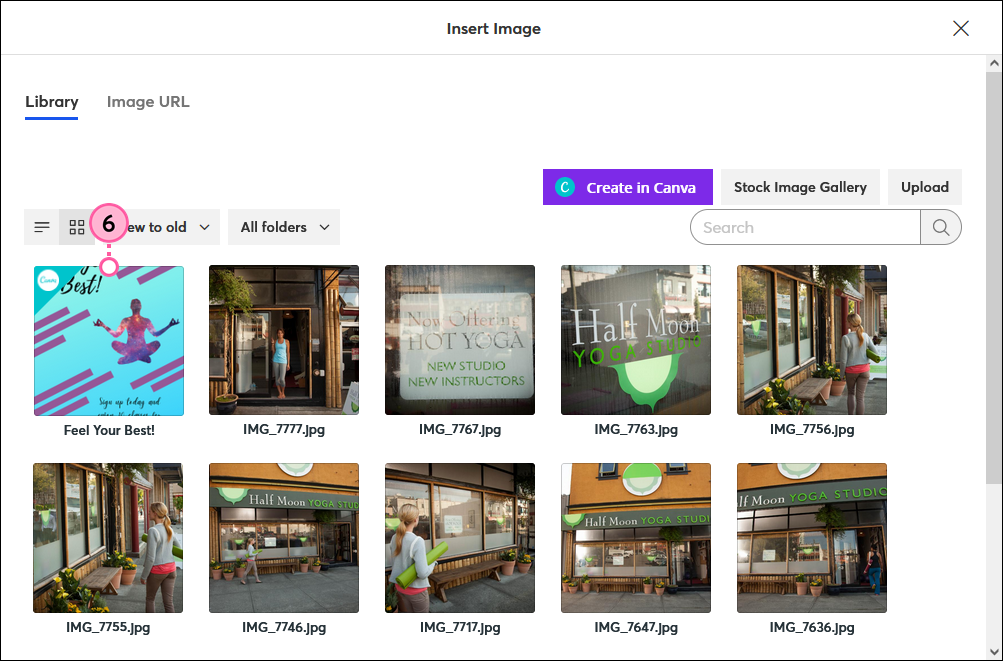
Task: Click into the Search field
Action: click(x=805, y=227)
